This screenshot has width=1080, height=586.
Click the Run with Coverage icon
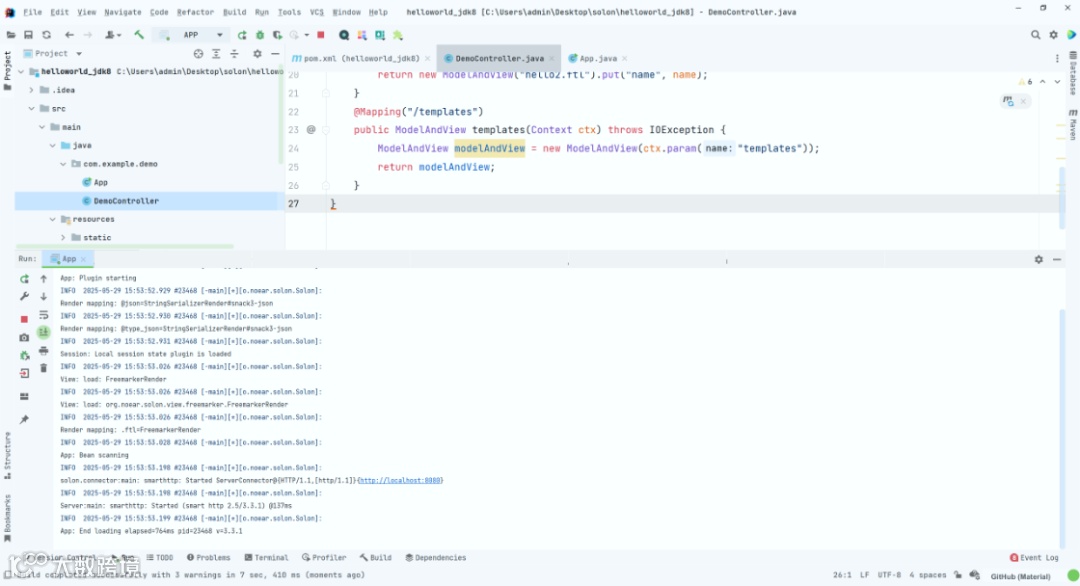coord(277,35)
